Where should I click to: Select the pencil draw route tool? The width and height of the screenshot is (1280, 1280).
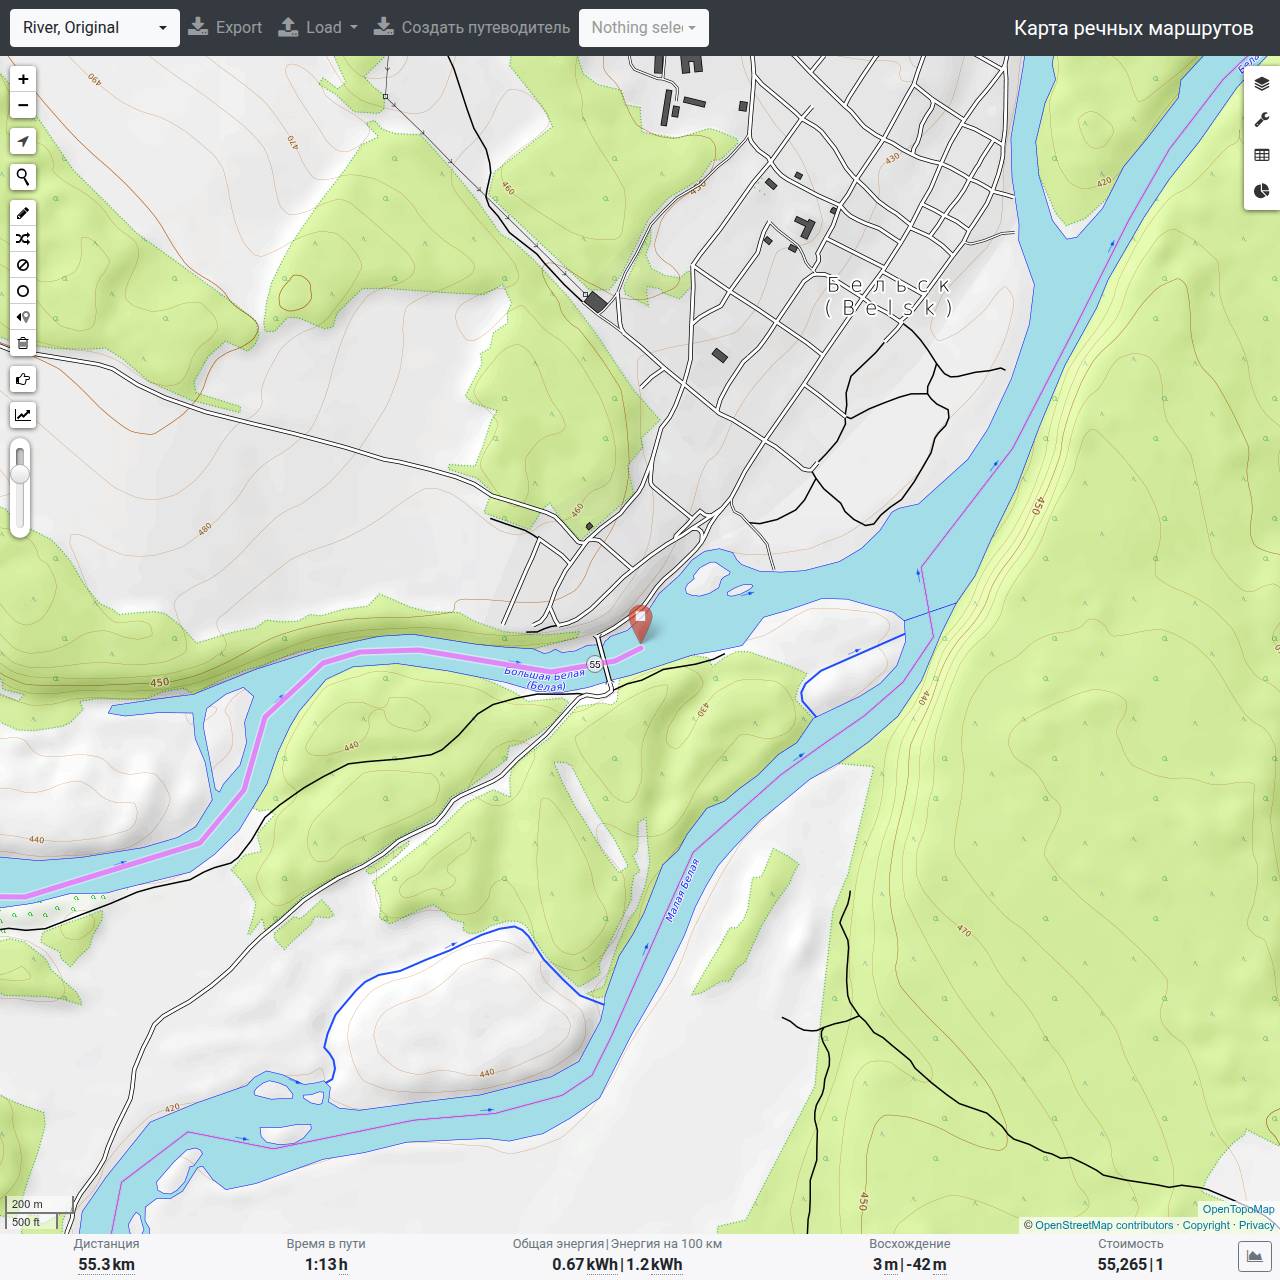(22, 213)
